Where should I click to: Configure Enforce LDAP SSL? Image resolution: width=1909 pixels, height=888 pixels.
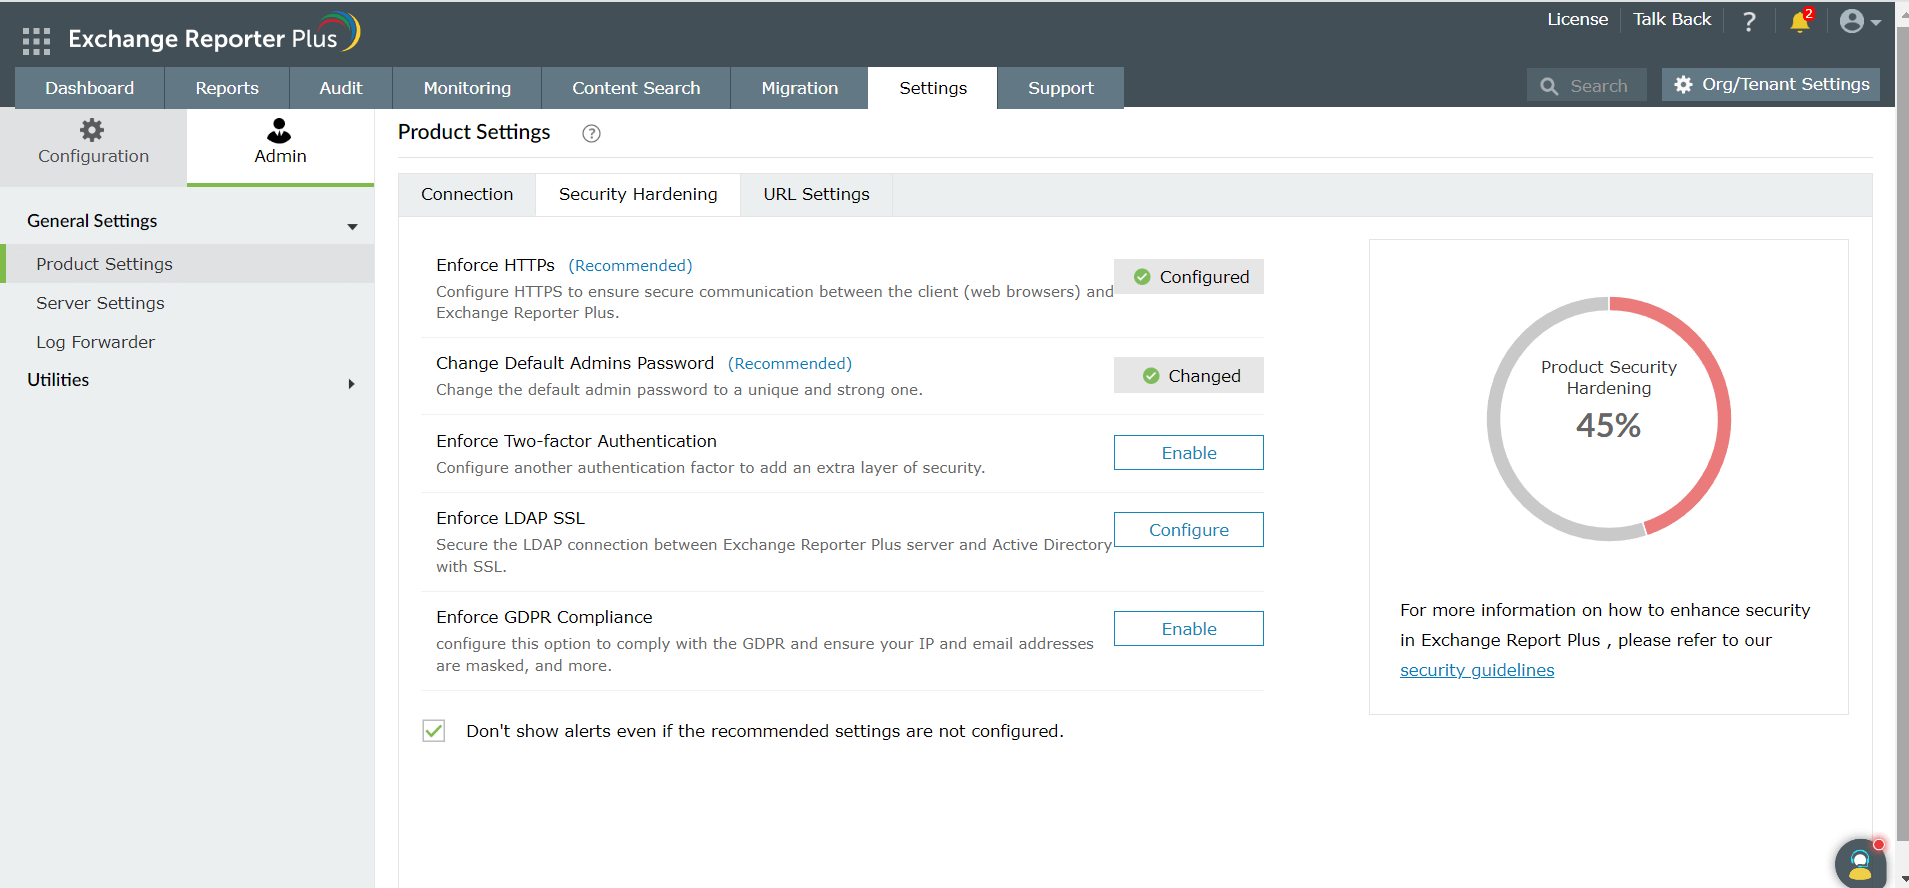[x=1189, y=530]
